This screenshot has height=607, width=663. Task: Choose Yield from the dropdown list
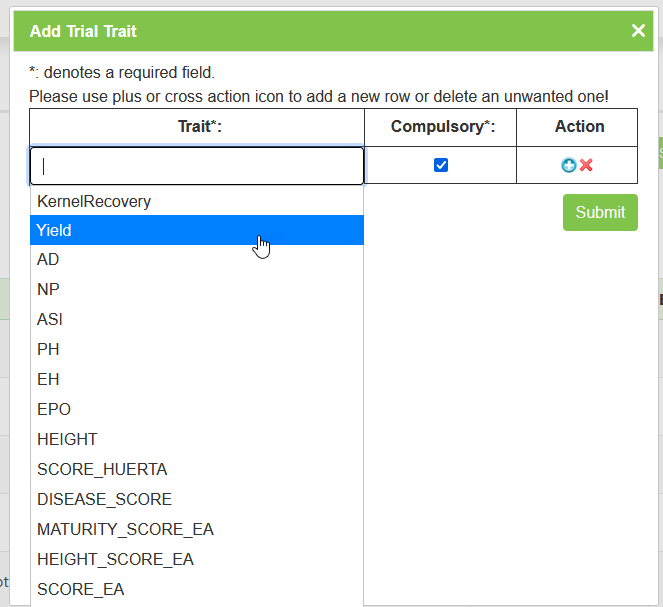point(54,230)
